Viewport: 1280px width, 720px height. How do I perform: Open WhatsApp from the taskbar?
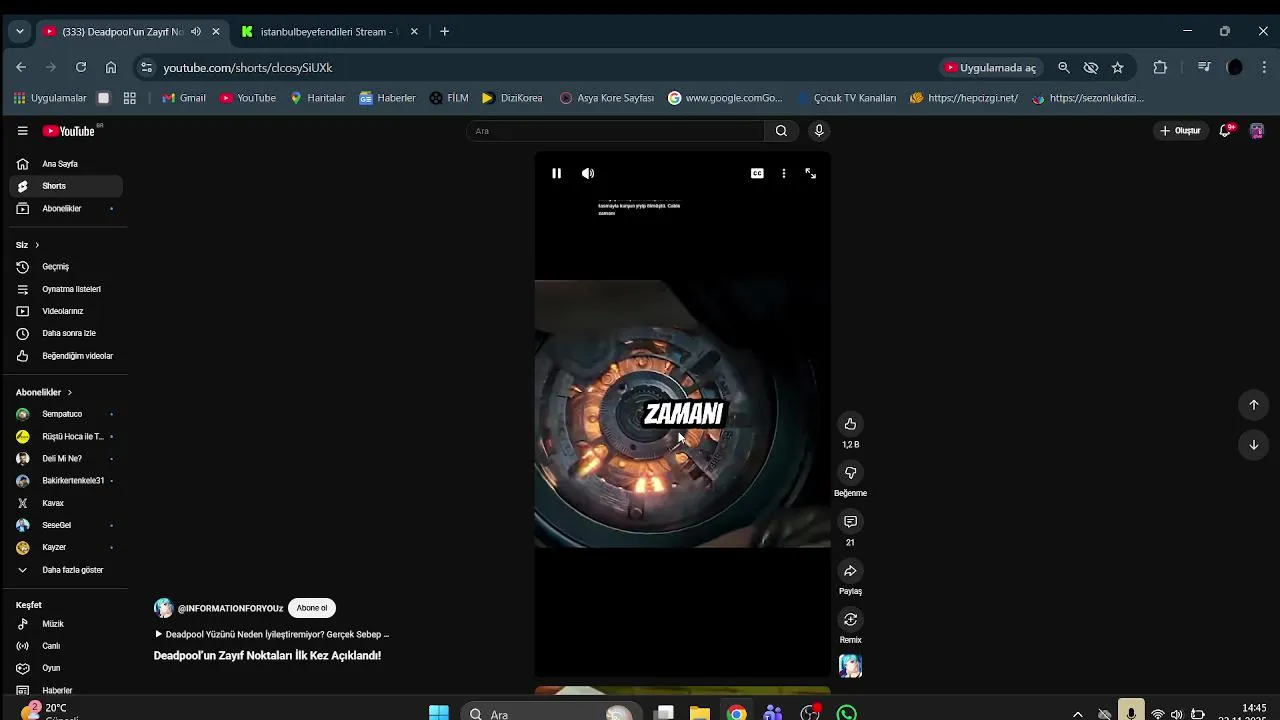(x=847, y=713)
